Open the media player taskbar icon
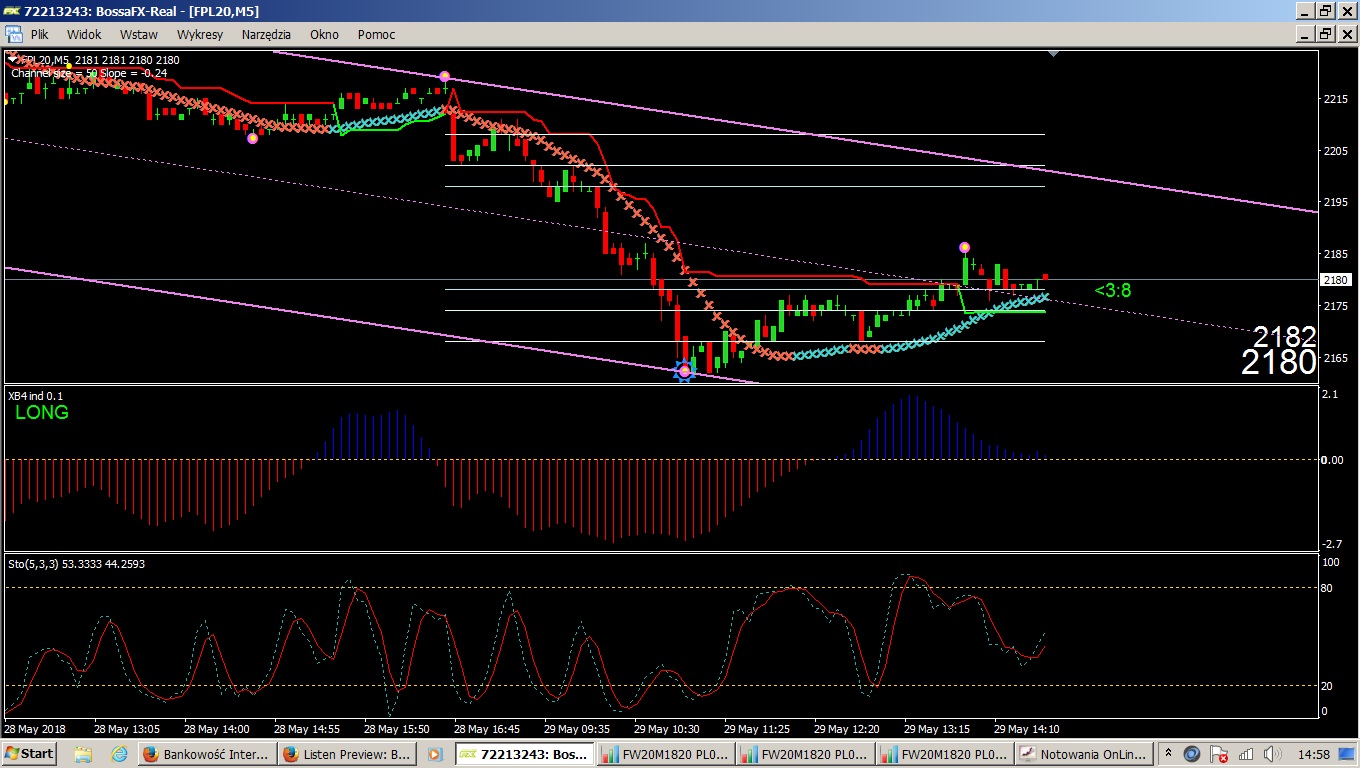The height and width of the screenshot is (768, 1360). [x=435, y=753]
